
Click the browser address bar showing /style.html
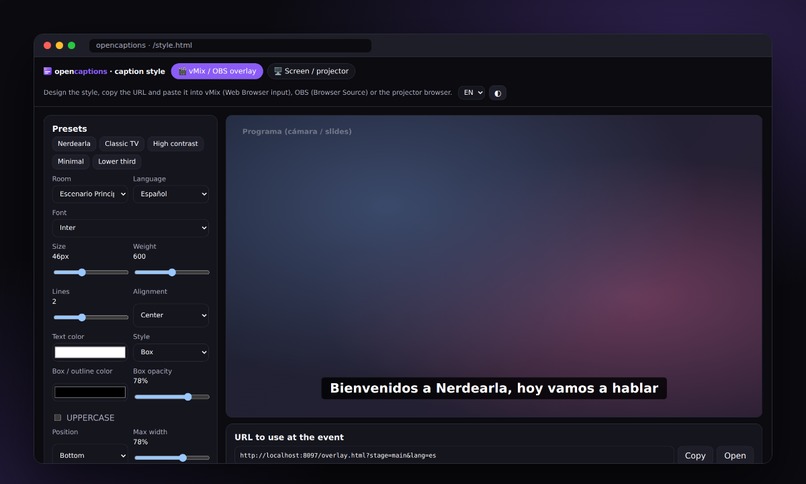pos(230,45)
